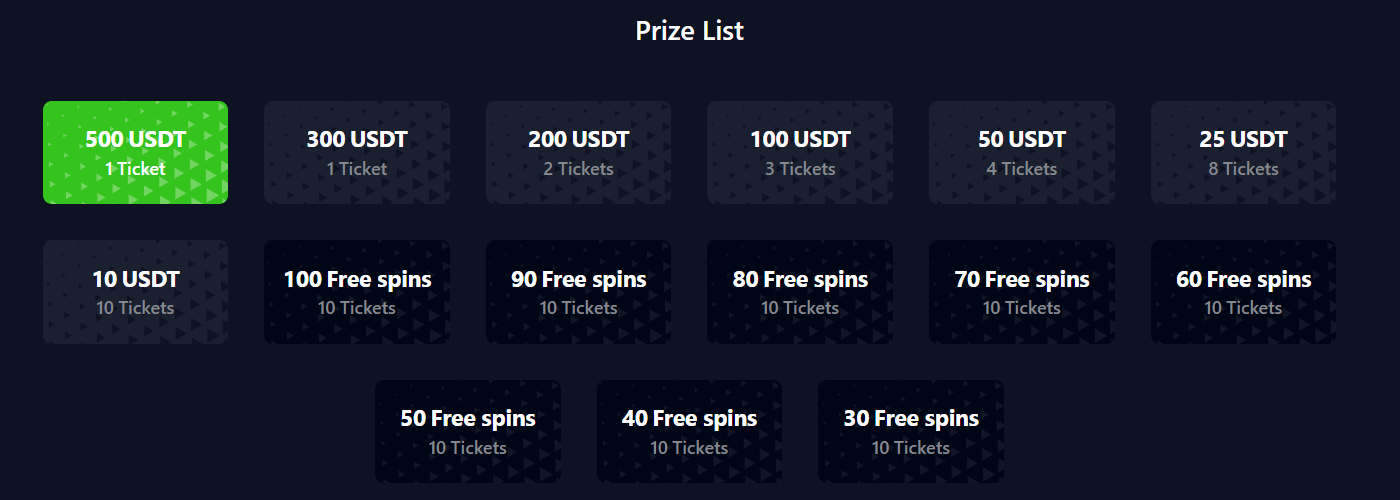The height and width of the screenshot is (500, 1400).
Task: Click the 40 Free spins tile
Action: (x=689, y=431)
